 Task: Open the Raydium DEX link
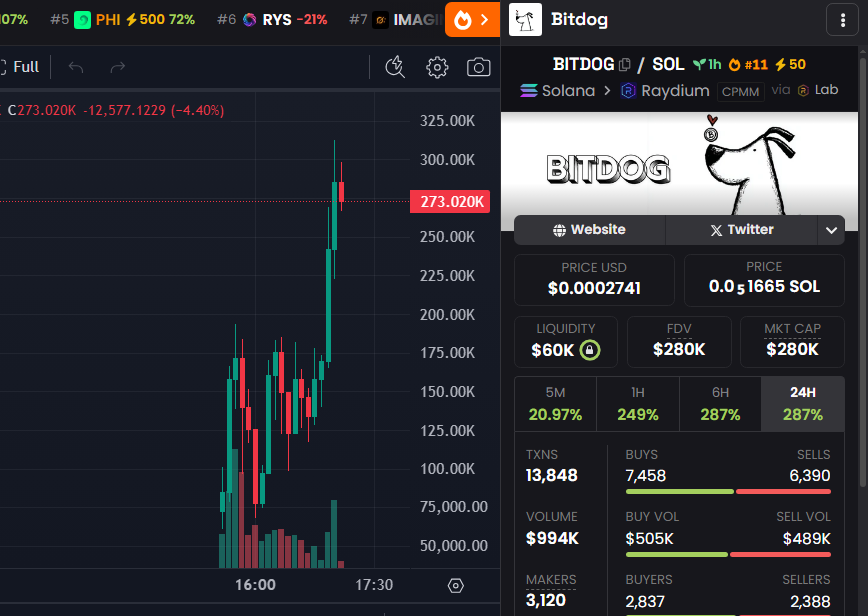click(x=665, y=90)
